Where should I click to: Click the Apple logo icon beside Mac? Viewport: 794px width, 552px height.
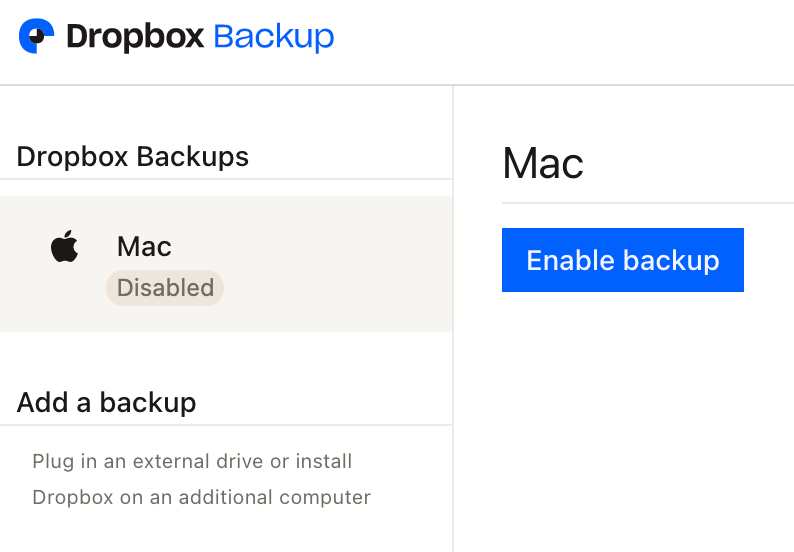[65, 246]
